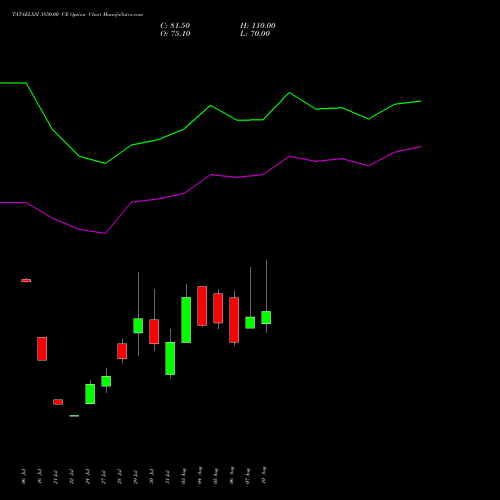Image resolution: width=500 pixels, height=500 pixels.
Task: Select the green upper line on the chart
Action: (x=210, y=106)
